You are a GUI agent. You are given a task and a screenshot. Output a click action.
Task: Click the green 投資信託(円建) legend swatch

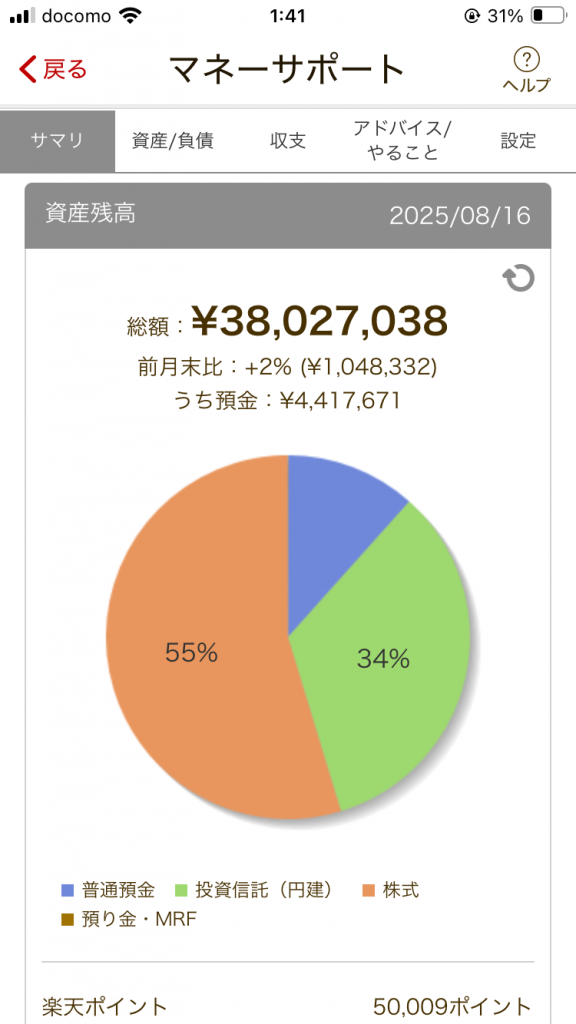(182, 890)
